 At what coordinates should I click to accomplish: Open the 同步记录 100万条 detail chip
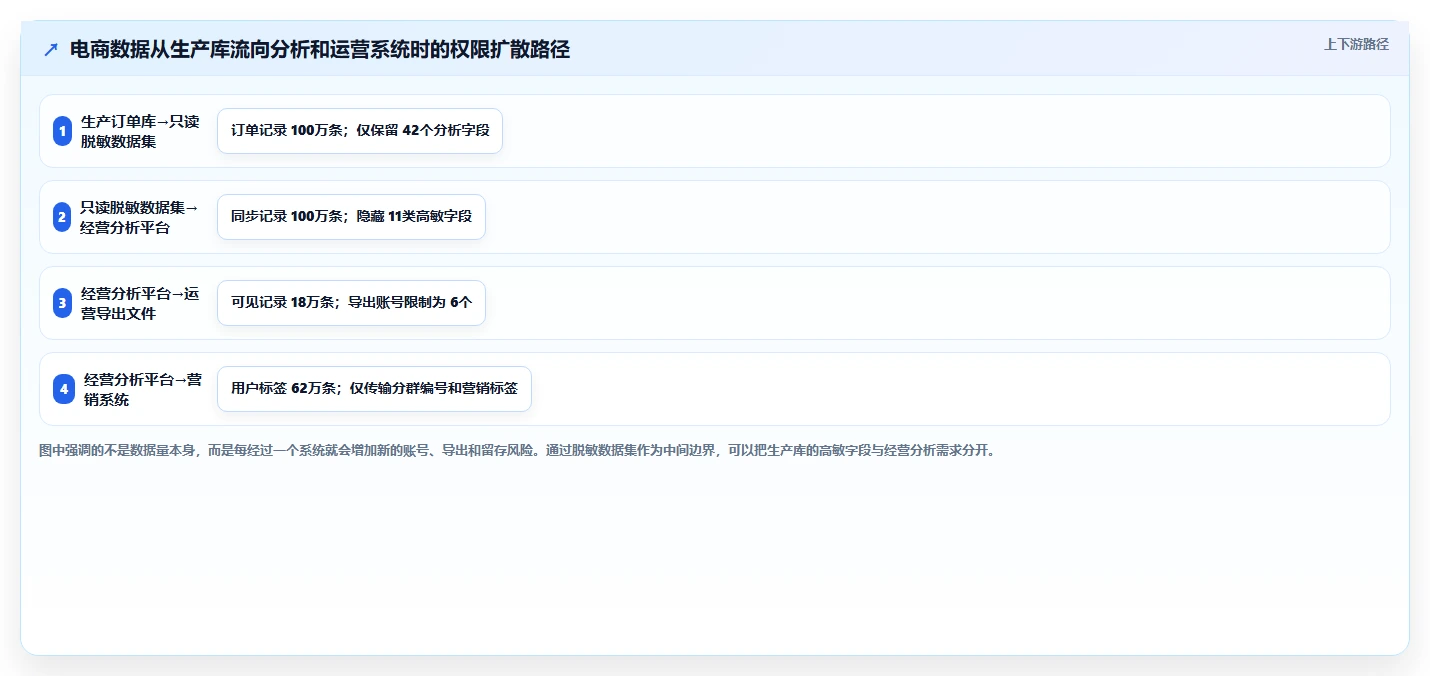pos(351,217)
